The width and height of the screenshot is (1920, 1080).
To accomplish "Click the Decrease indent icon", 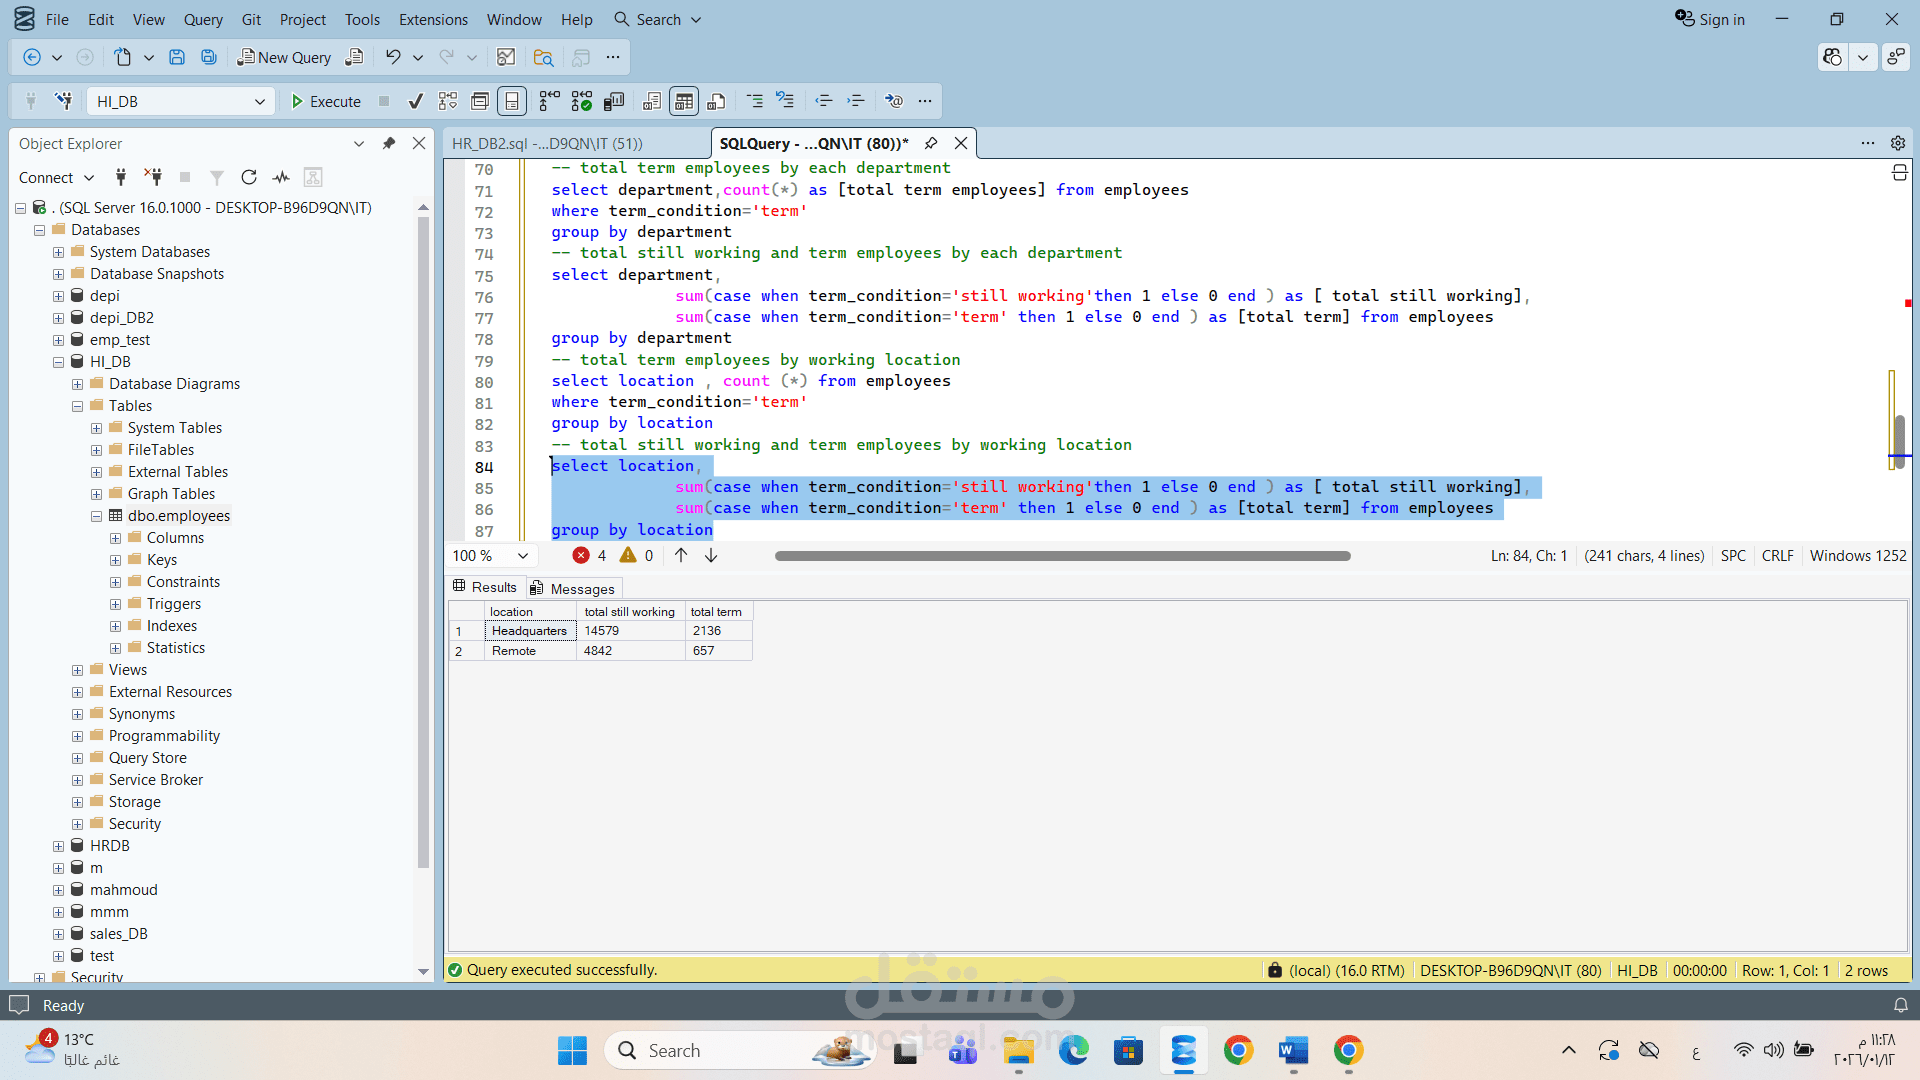I will pos(824,101).
